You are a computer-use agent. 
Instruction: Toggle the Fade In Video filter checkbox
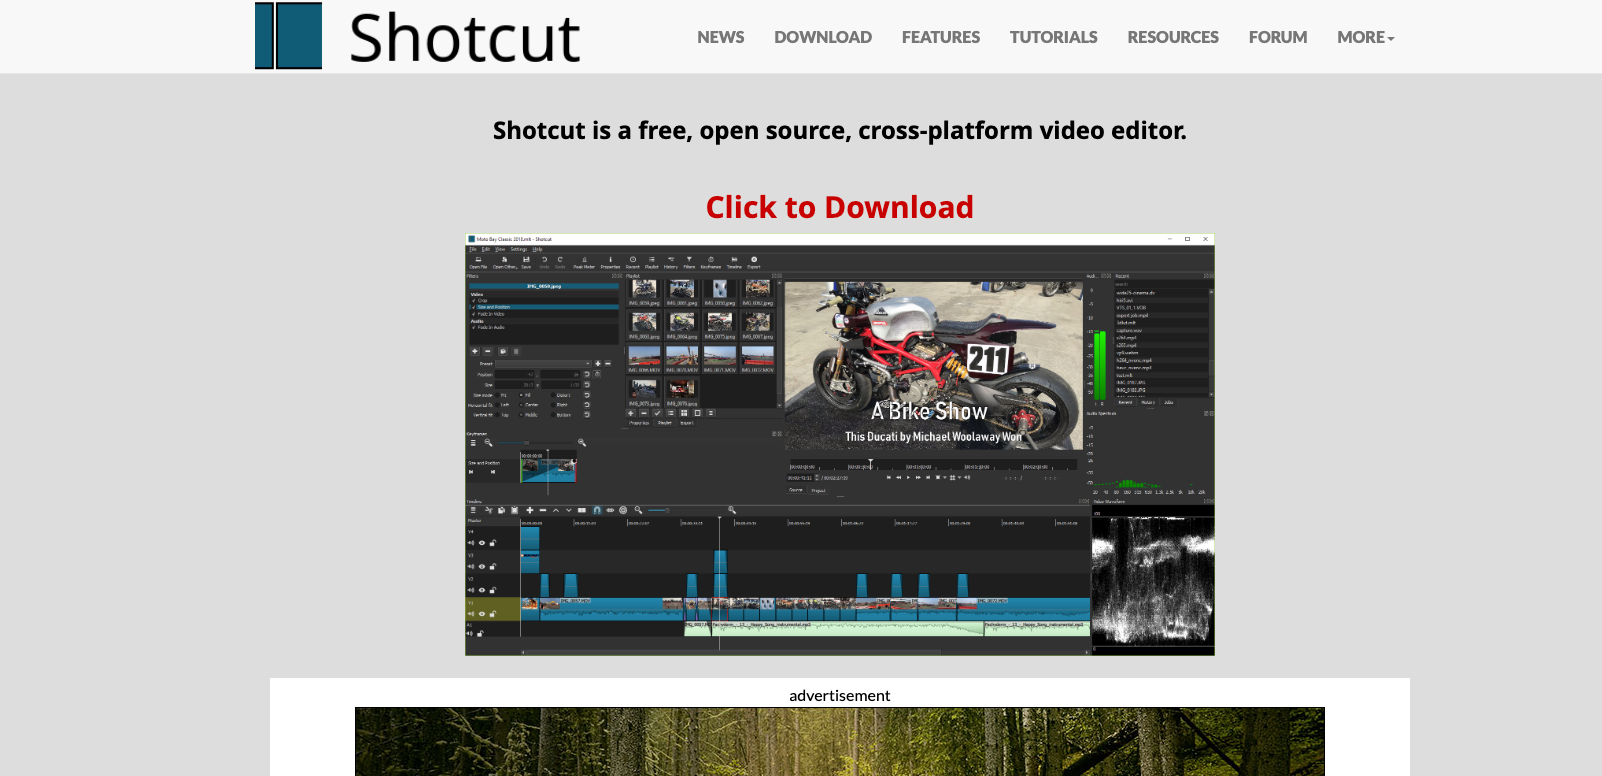click(474, 314)
